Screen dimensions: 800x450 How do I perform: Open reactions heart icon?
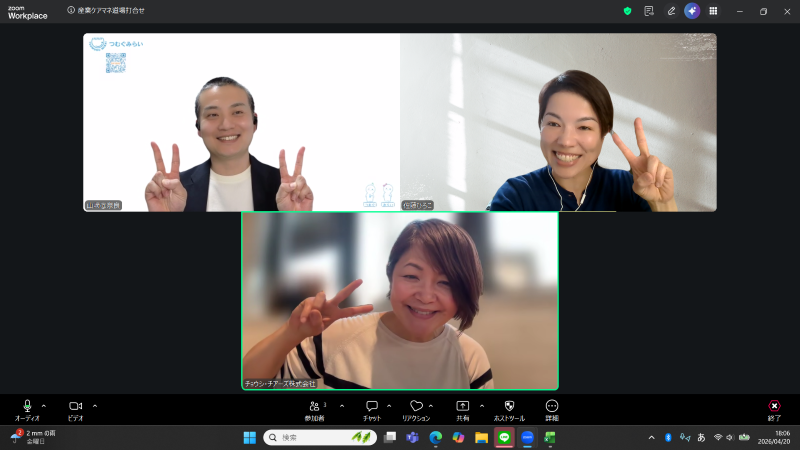[x=416, y=409]
